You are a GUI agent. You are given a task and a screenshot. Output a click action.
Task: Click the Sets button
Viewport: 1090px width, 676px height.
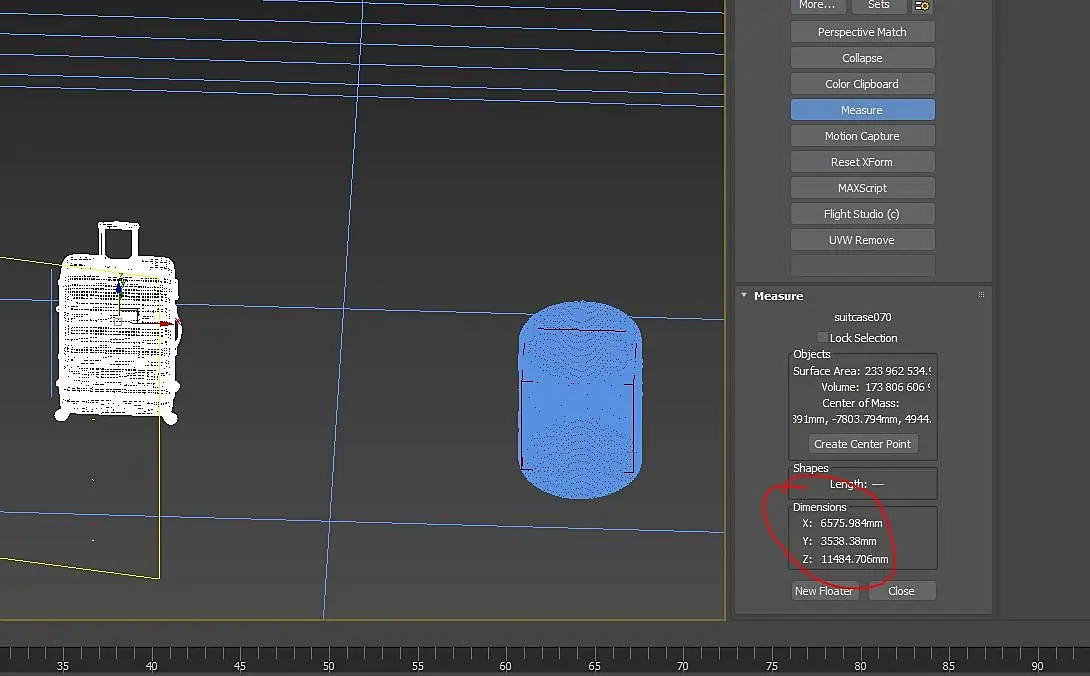coord(878,5)
